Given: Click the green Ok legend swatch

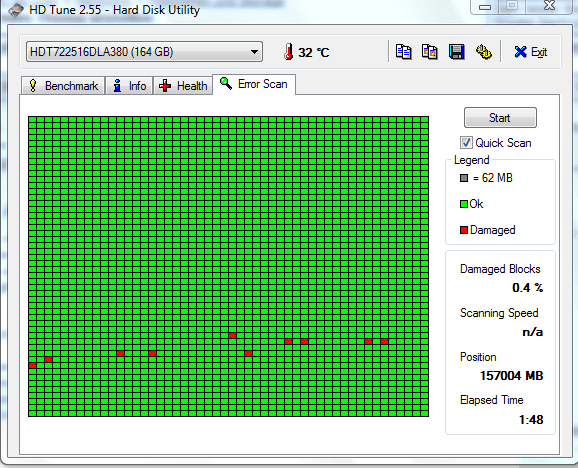Looking at the screenshot, I should click(464, 204).
